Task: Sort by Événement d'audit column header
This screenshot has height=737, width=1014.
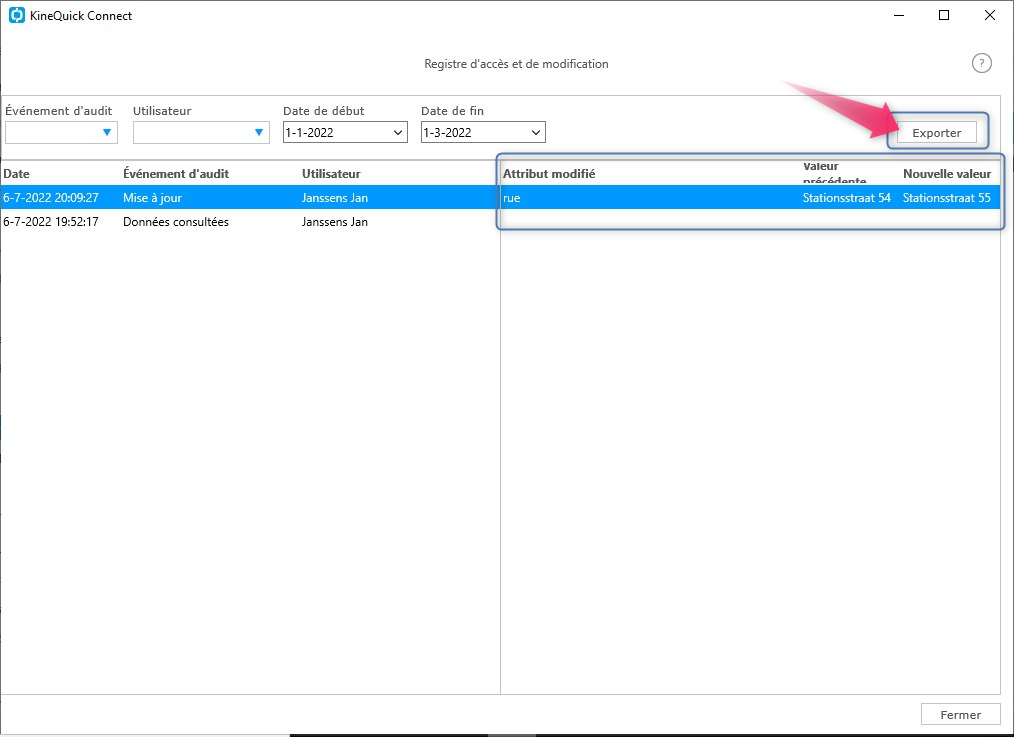Action: point(176,174)
